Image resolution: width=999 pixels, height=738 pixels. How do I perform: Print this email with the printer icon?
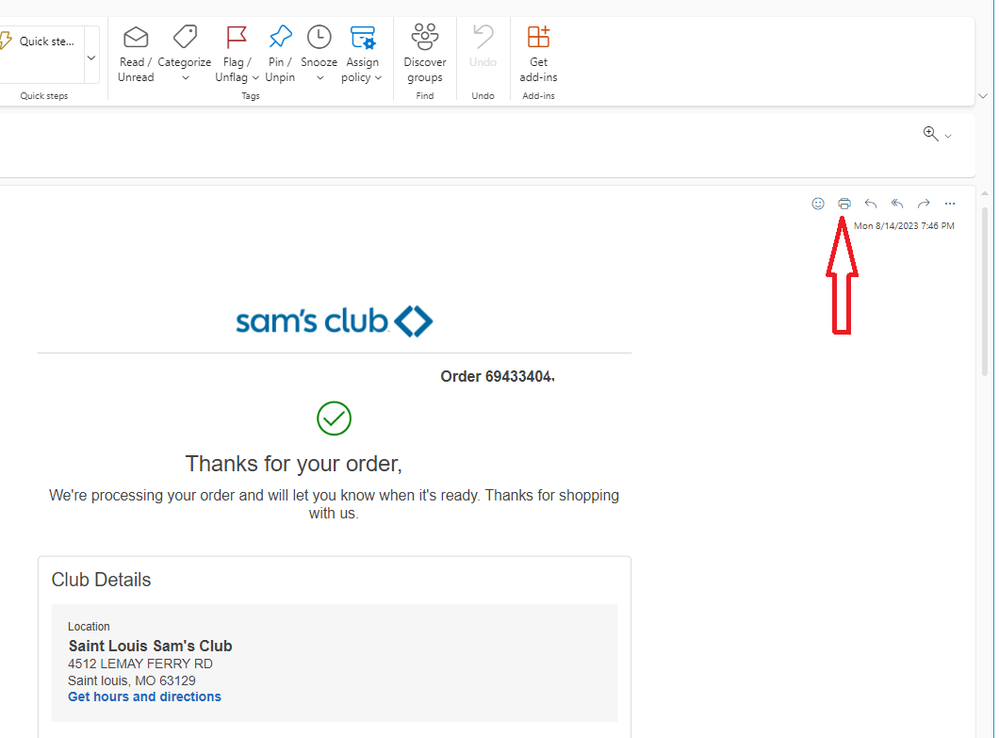pos(844,203)
